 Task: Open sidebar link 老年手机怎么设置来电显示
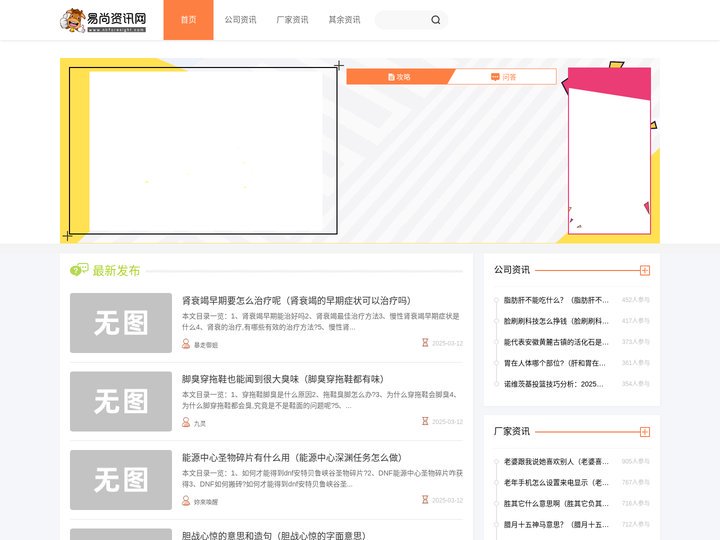point(556,483)
